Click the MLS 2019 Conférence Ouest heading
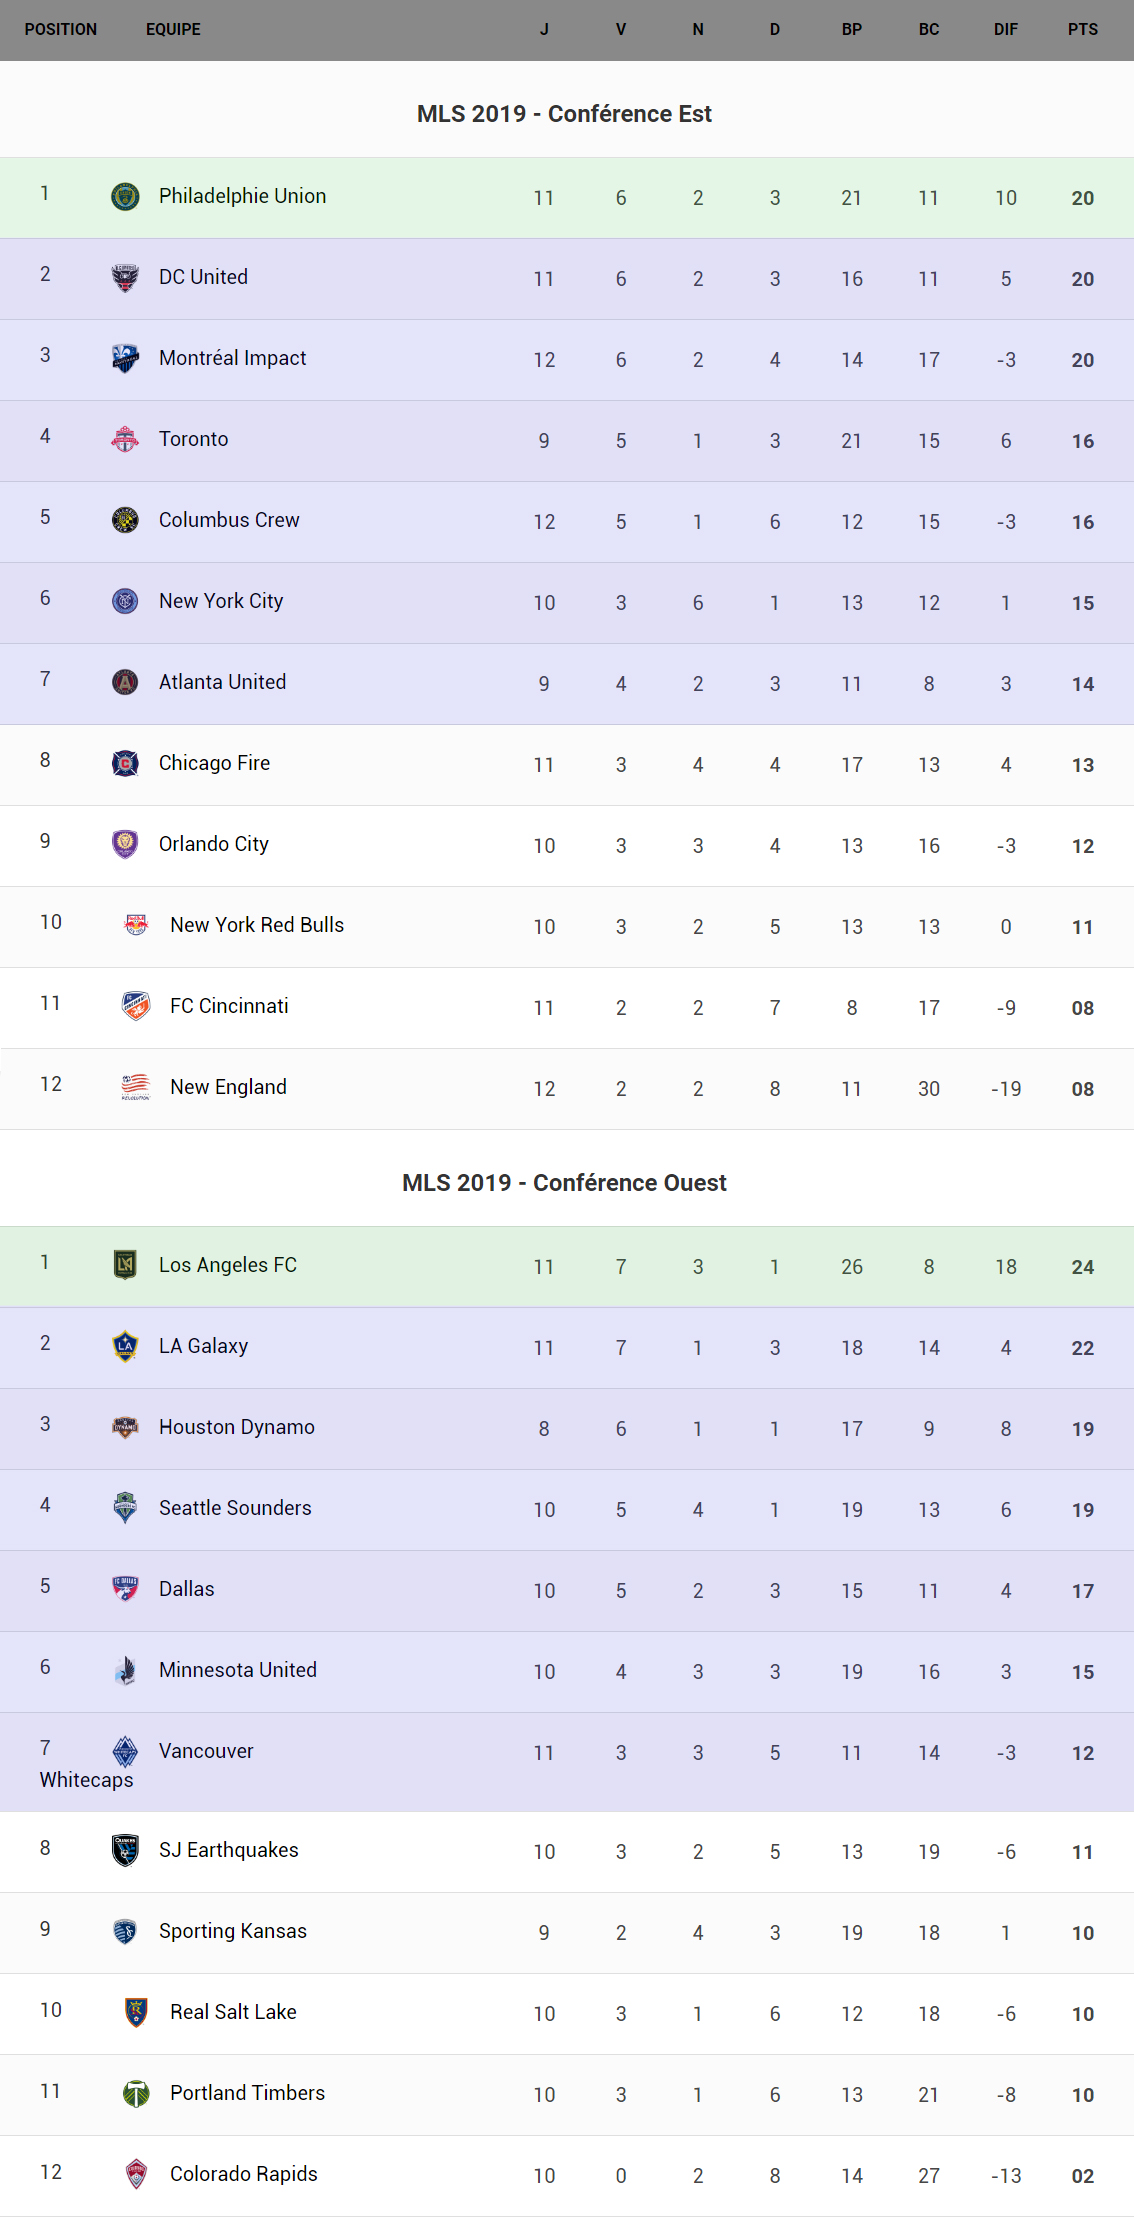The width and height of the screenshot is (1134, 2219). point(564,1183)
